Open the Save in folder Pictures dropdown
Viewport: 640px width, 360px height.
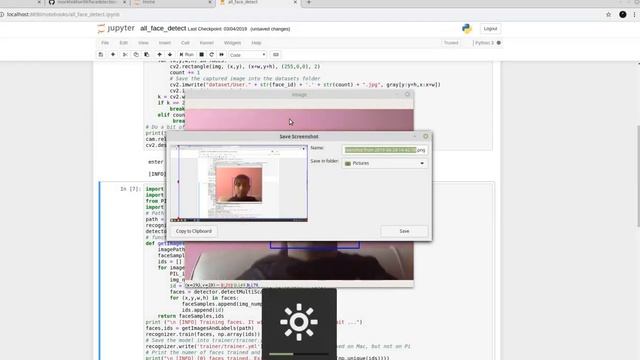(385, 163)
